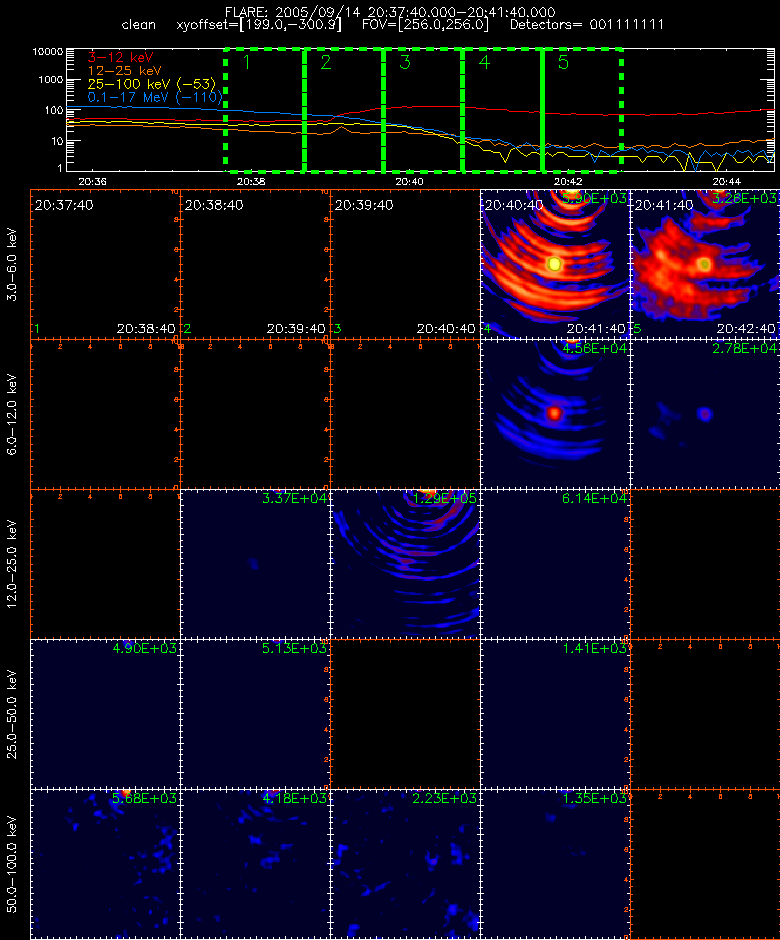Click the blue '0.1-17 MeV (-110)' legend entry
This screenshot has height=940, width=780.
(x=155, y=97)
